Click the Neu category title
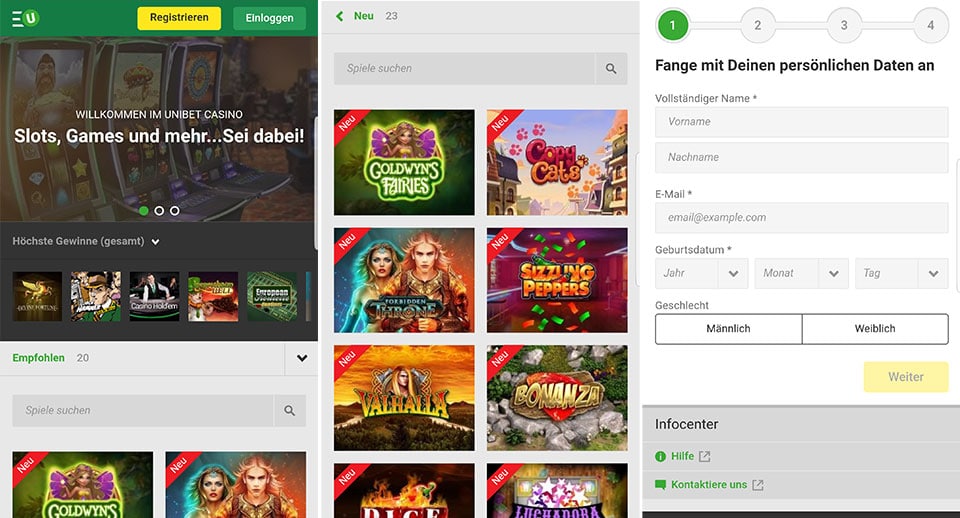Viewport: 960px width, 518px height. (364, 16)
